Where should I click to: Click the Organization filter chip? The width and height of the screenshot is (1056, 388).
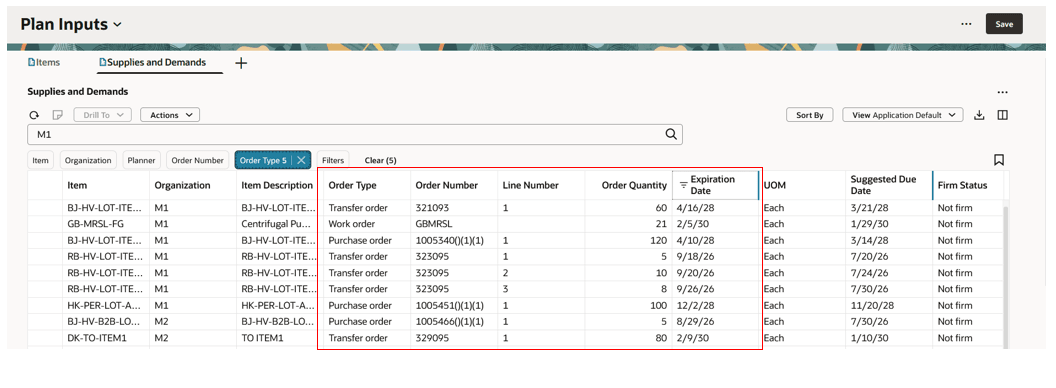click(x=89, y=160)
